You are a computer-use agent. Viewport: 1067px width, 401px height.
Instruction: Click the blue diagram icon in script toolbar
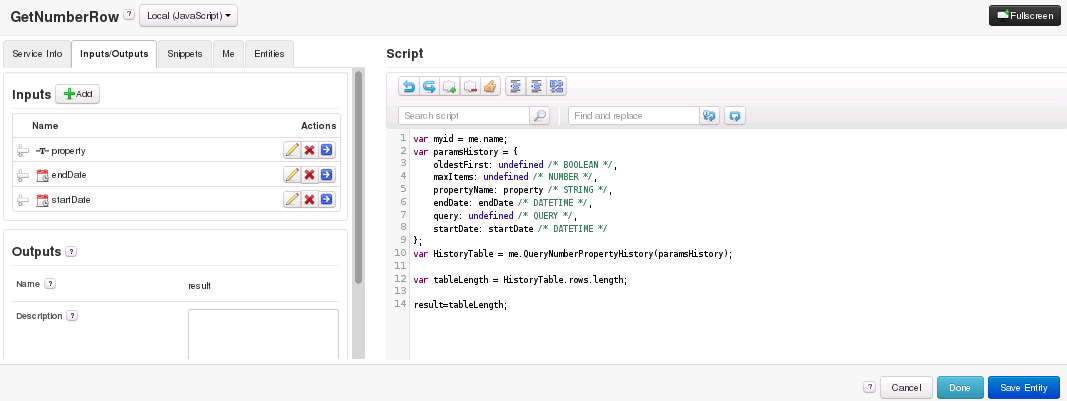(557, 86)
